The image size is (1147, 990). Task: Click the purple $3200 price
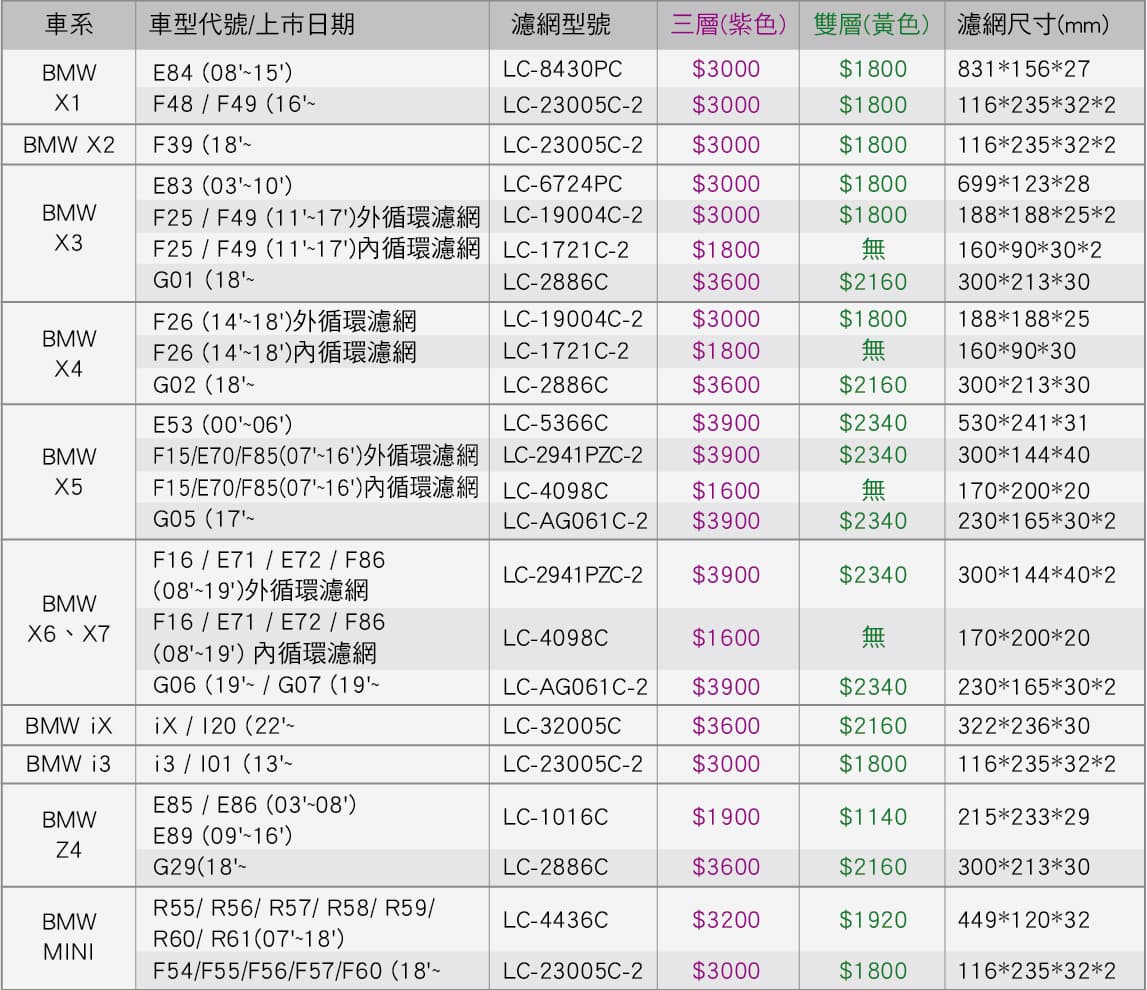pos(726,920)
